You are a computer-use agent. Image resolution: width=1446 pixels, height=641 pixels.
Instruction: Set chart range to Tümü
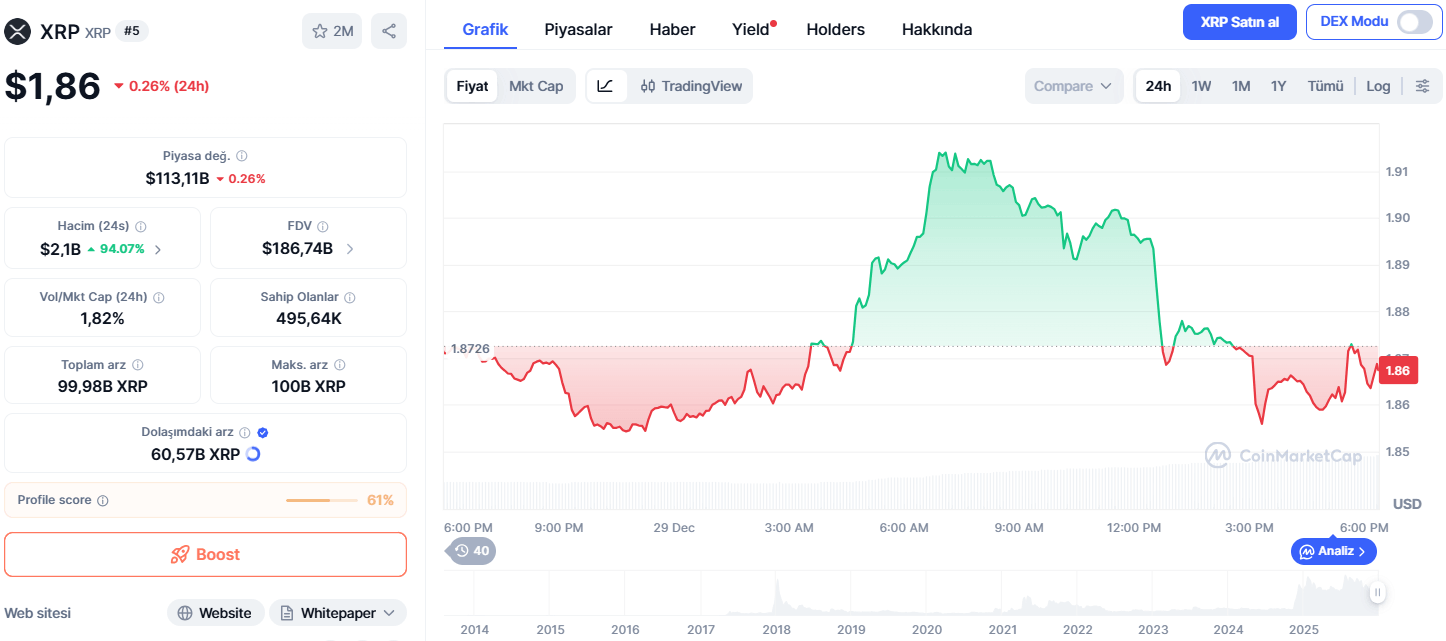pyautogui.click(x=1326, y=86)
